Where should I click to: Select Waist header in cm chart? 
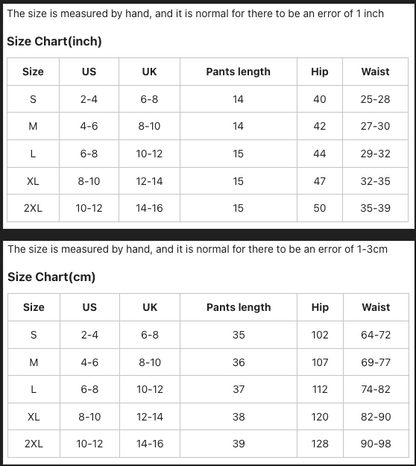[376, 307]
